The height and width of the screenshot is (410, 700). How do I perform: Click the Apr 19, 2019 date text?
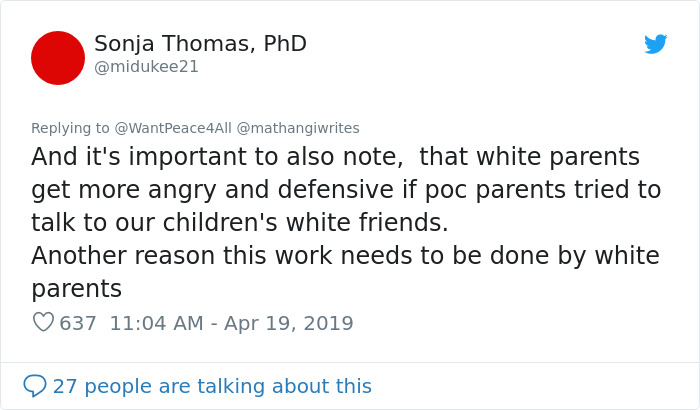pyautogui.click(x=289, y=323)
